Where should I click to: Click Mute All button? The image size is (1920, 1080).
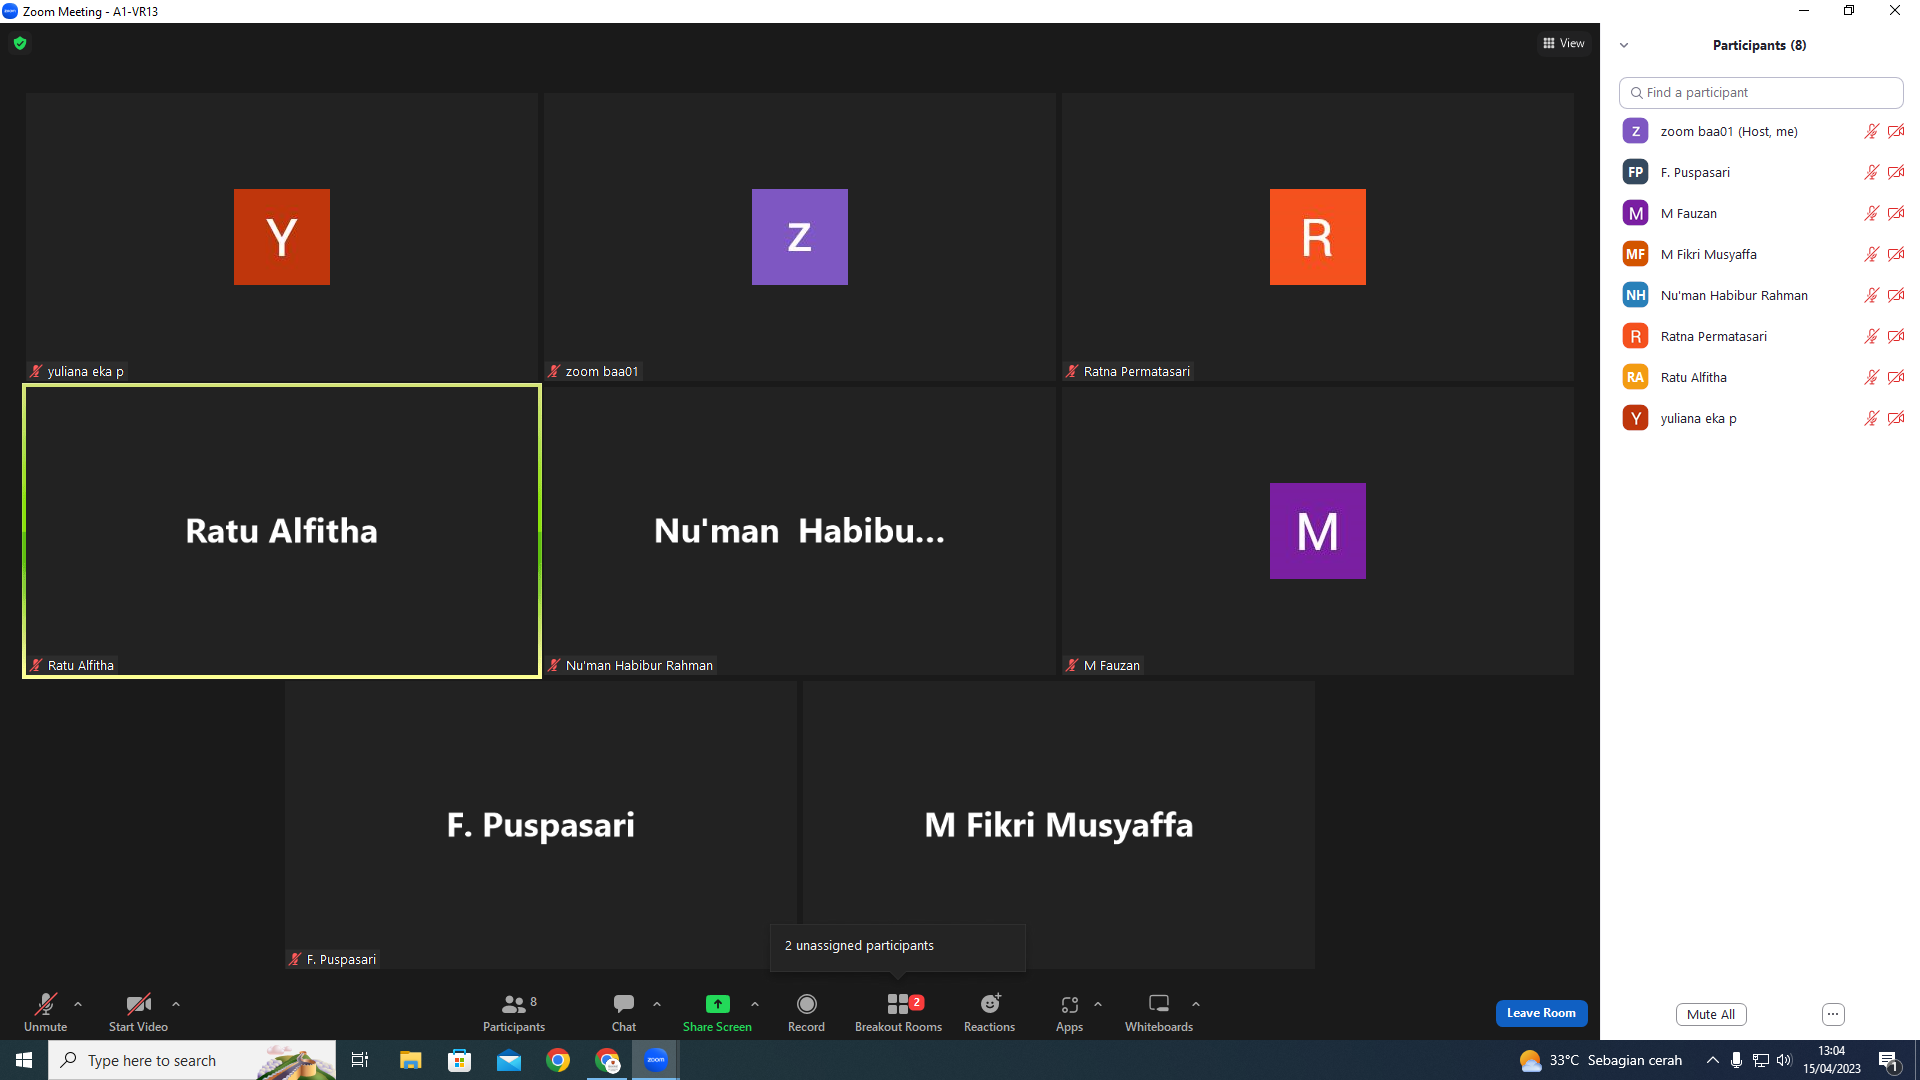coord(1711,1014)
